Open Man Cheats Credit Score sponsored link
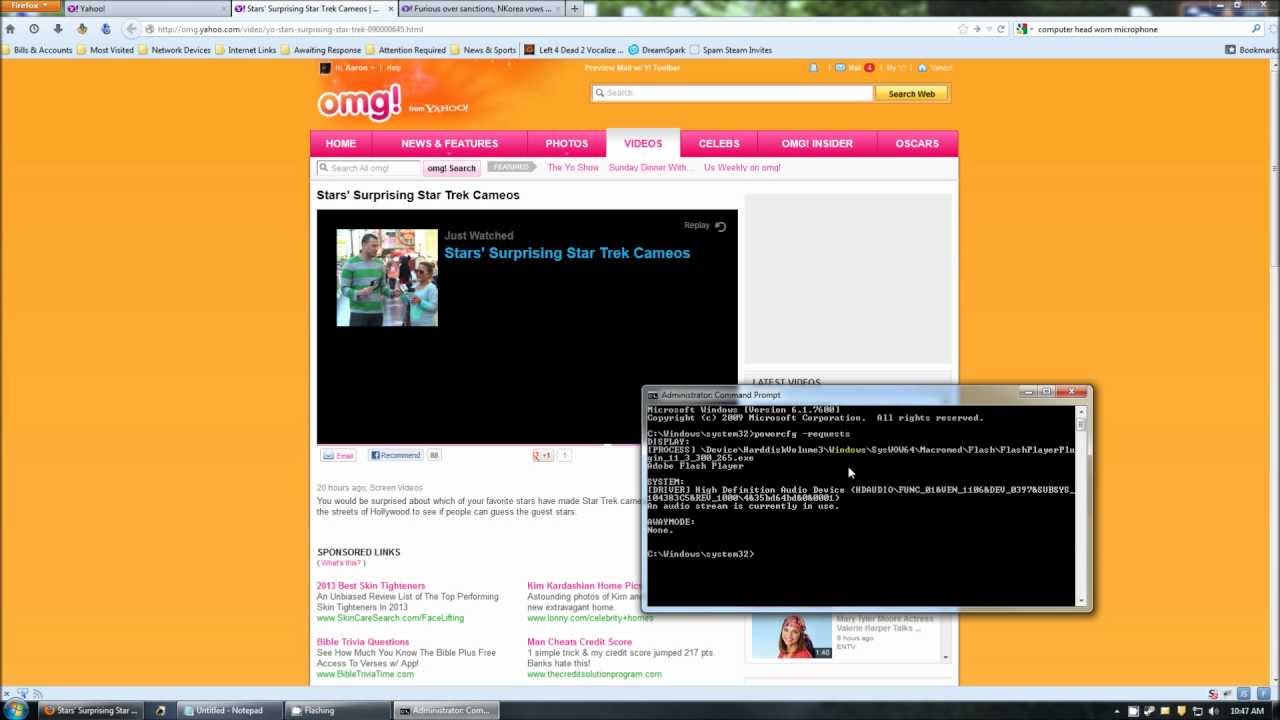The image size is (1280, 720). (580, 642)
